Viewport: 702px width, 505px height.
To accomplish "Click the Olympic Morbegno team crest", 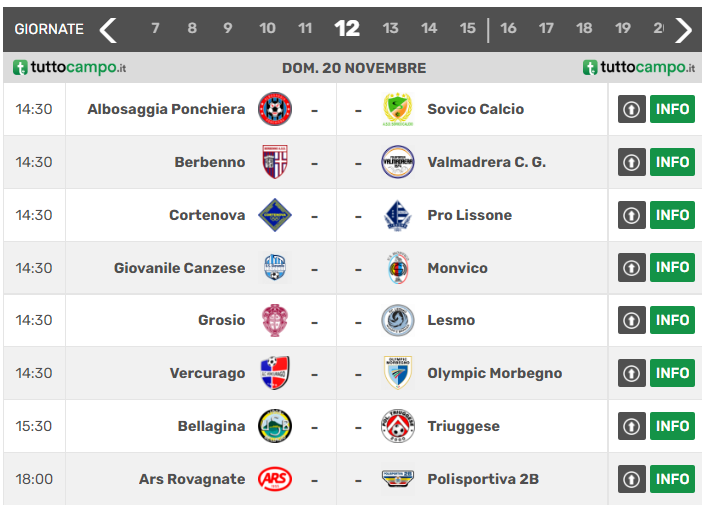I will tap(397, 373).
